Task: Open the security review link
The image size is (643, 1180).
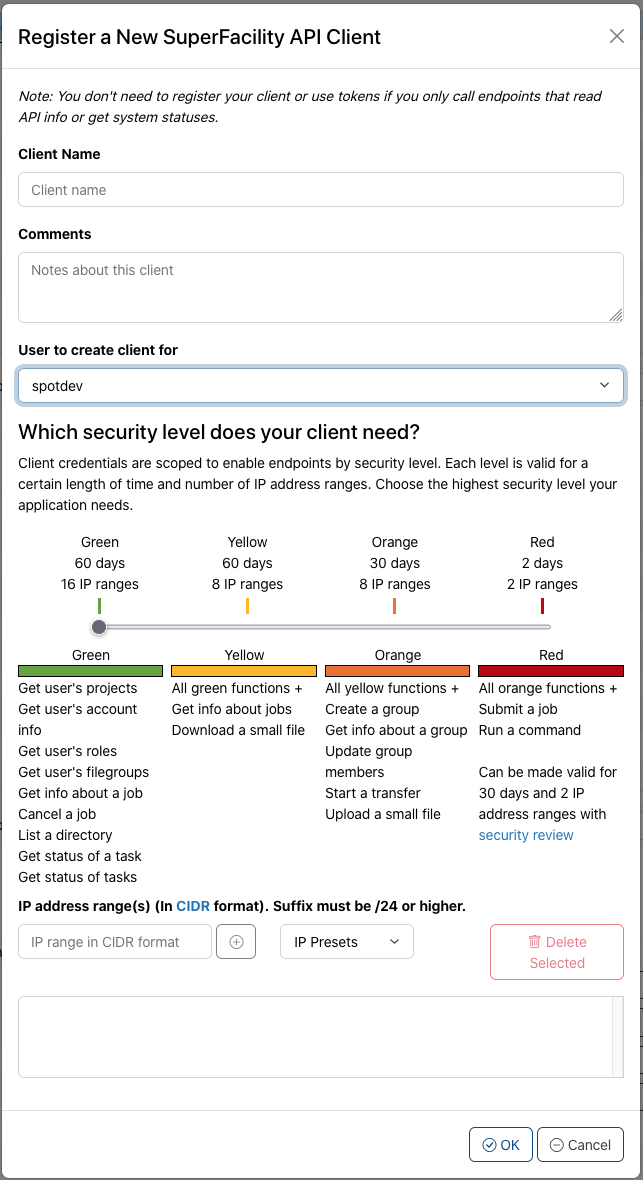Action: (x=526, y=835)
